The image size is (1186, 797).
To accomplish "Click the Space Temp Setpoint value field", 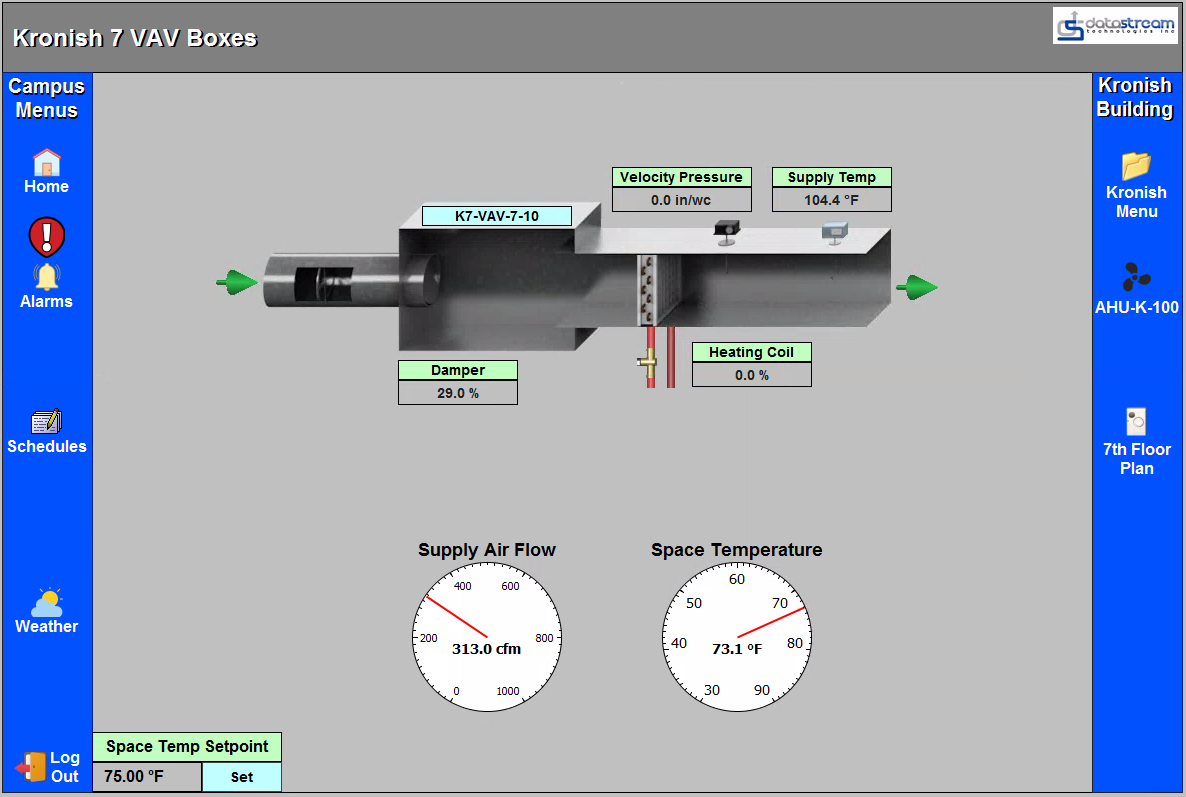I will point(147,777).
